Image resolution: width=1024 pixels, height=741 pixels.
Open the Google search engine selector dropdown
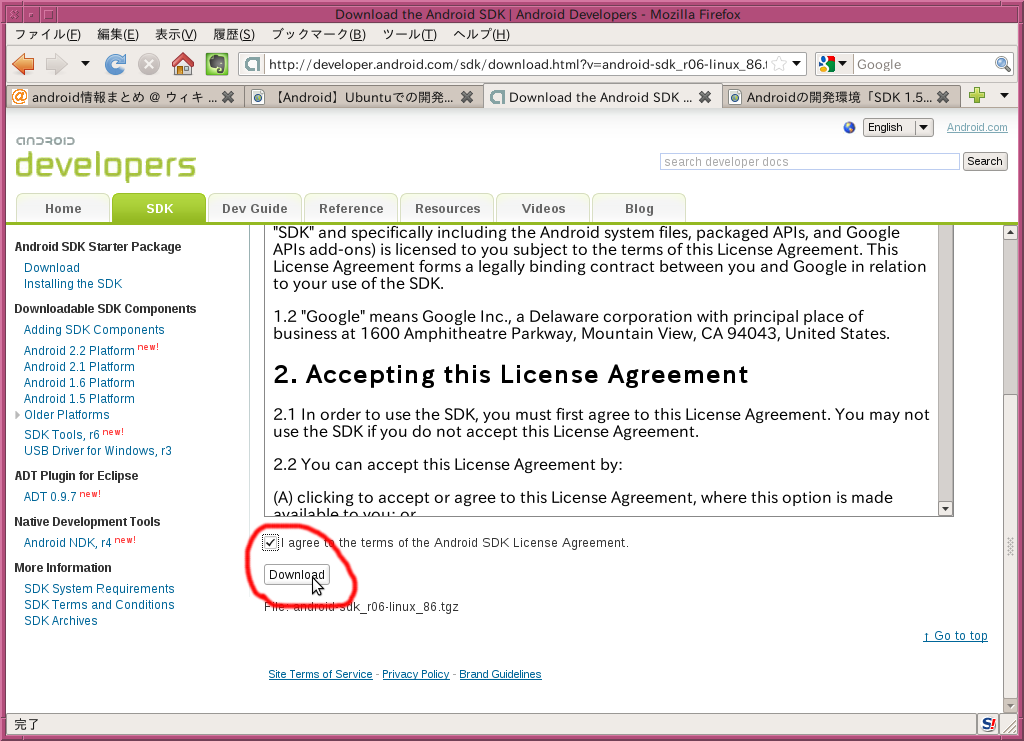tap(833, 64)
